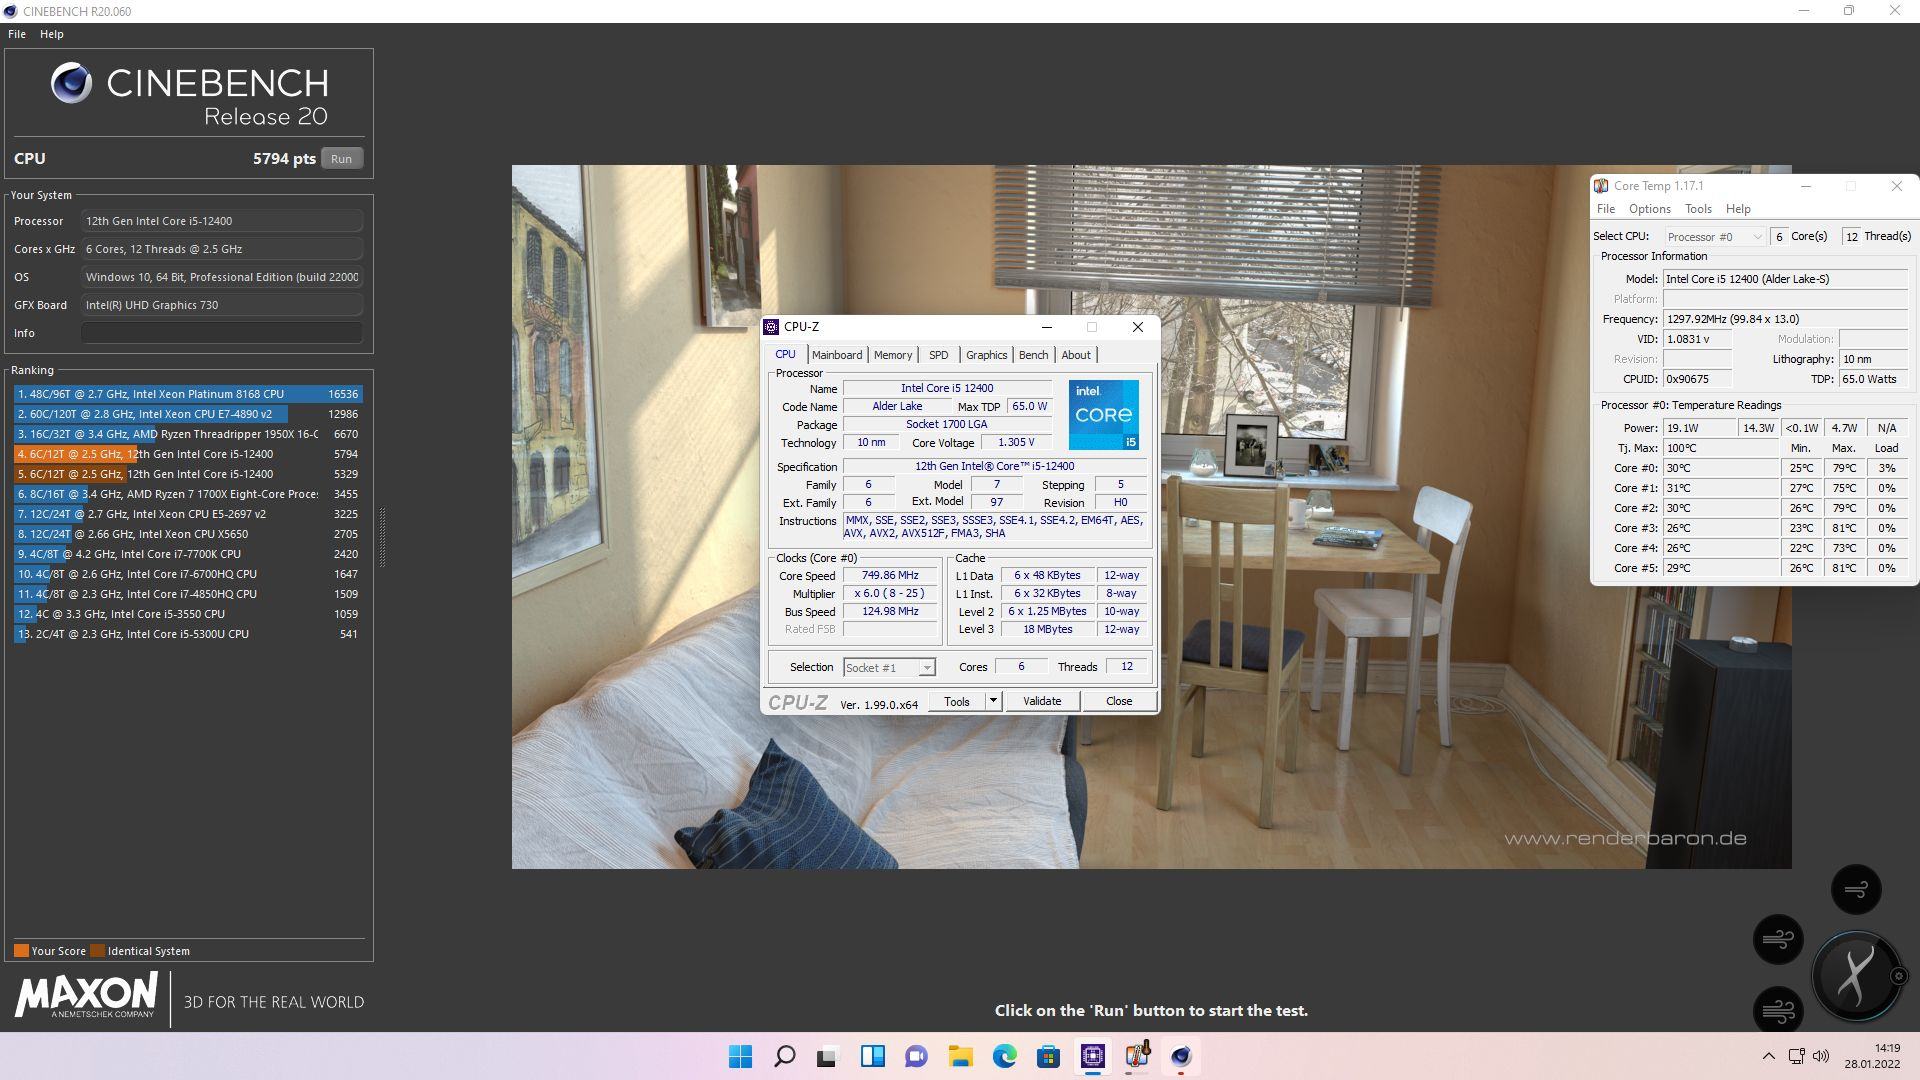Image resolution: width=1920 pixels, height=1080 pixels.
Task: Open Core Temp File menu
Action: 1605,209
